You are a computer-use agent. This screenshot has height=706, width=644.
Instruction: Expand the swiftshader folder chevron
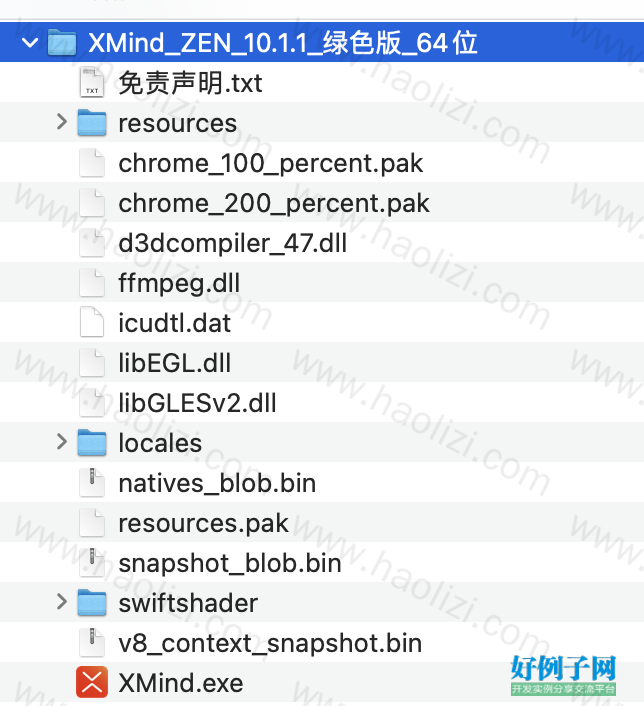pyautogui.click(x=62, y=602)
